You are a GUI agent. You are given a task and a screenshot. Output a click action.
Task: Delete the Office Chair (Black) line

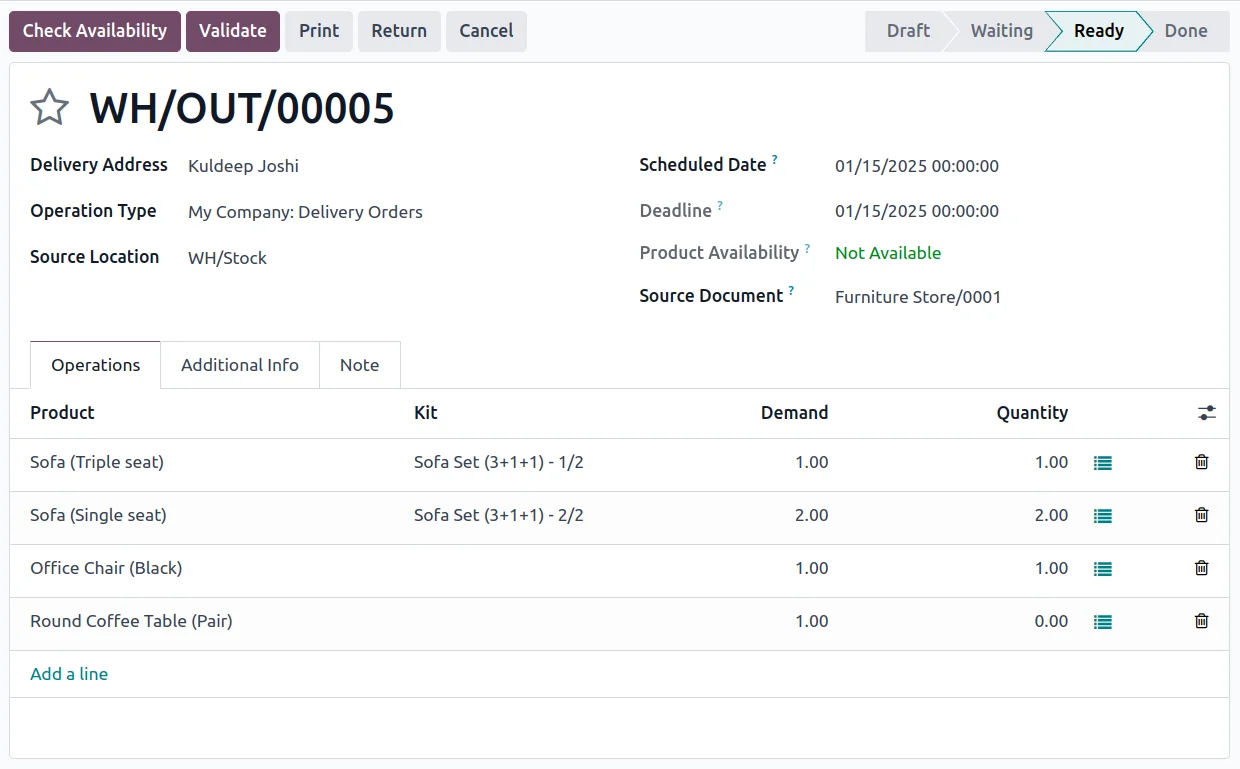1201,568
